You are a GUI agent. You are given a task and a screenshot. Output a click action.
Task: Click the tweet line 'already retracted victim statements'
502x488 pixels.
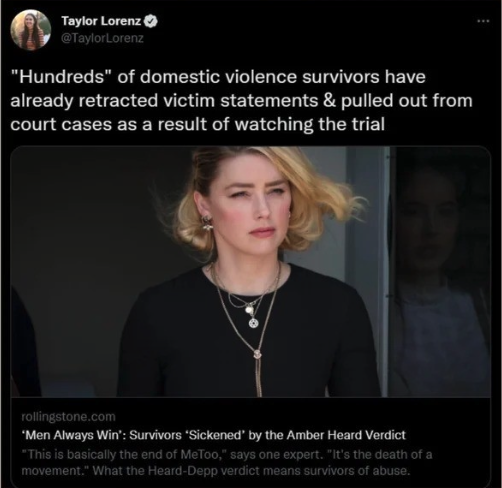pyautogui.click(x=164, y=101)
